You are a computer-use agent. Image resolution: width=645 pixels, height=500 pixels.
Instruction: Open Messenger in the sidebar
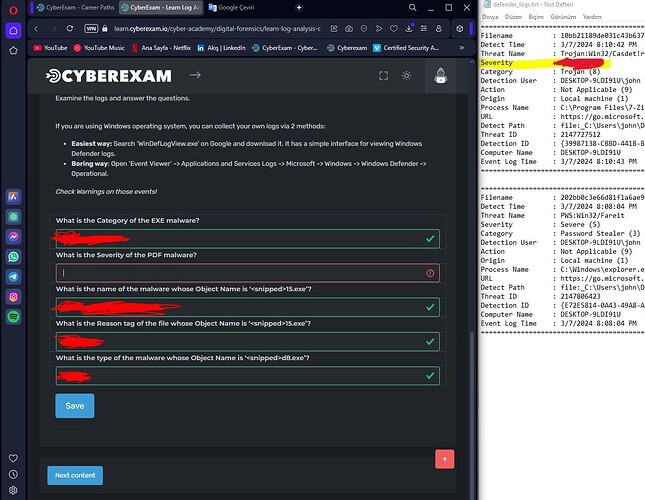pos(14,236)
